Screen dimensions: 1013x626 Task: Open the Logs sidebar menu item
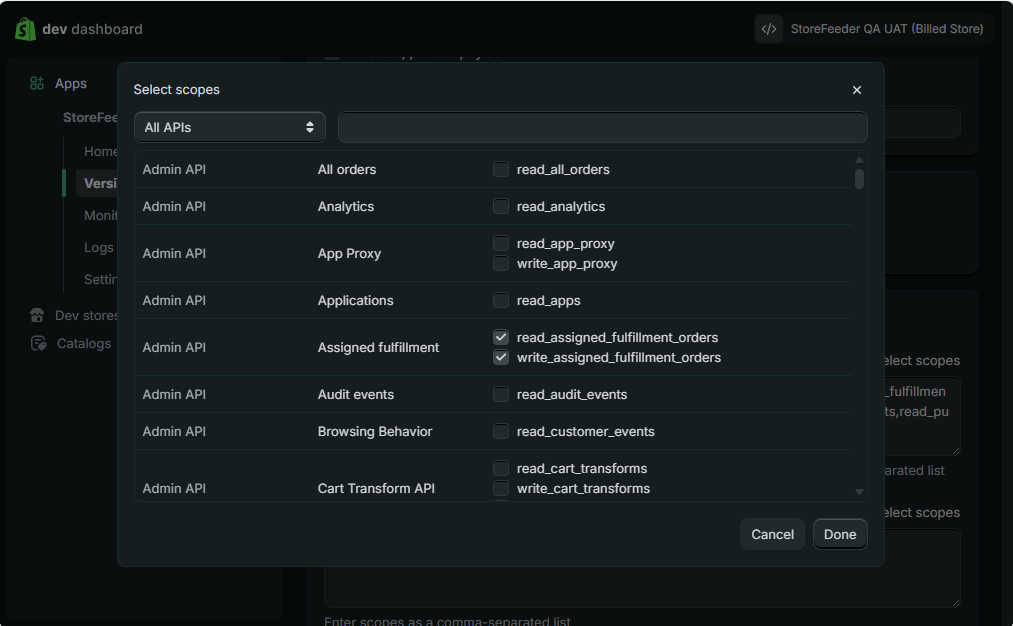[99, 248]
